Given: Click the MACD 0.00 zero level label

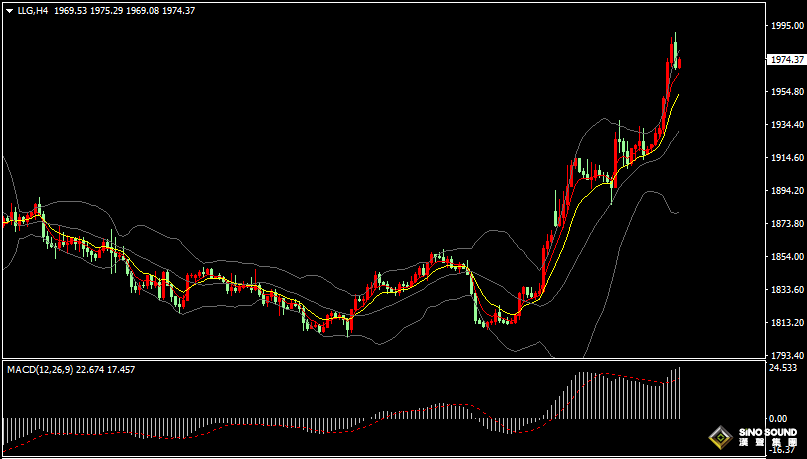Looking at the screenshot, I should 780,418.
